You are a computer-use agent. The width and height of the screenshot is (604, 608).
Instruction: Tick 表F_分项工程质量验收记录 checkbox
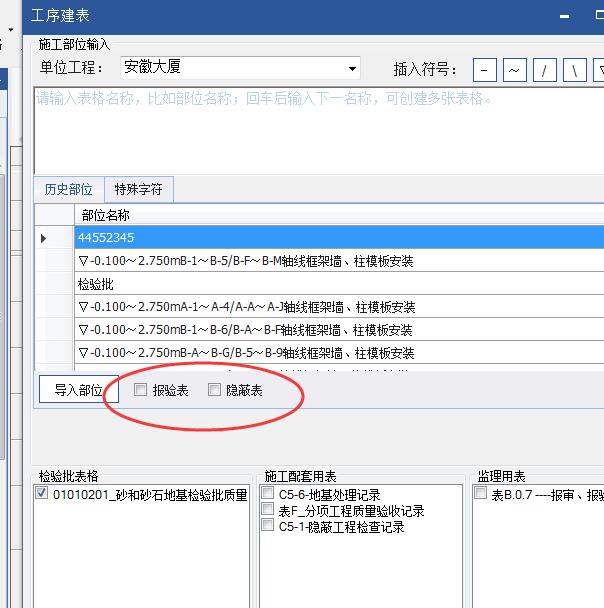pos(267,510)
